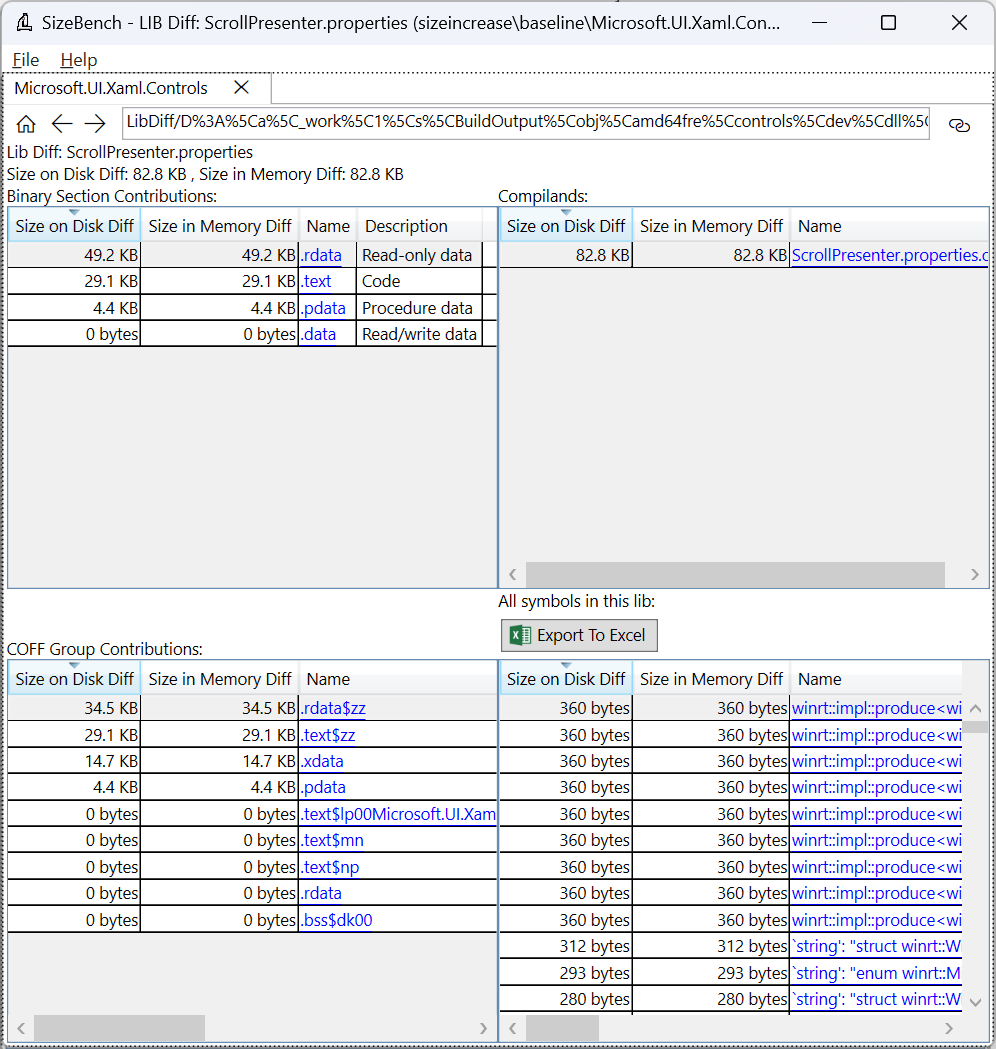Select the 34.5 KB COFF group size cell
The width and height of the screenshot is (996, 1049).
coord(74,708)
